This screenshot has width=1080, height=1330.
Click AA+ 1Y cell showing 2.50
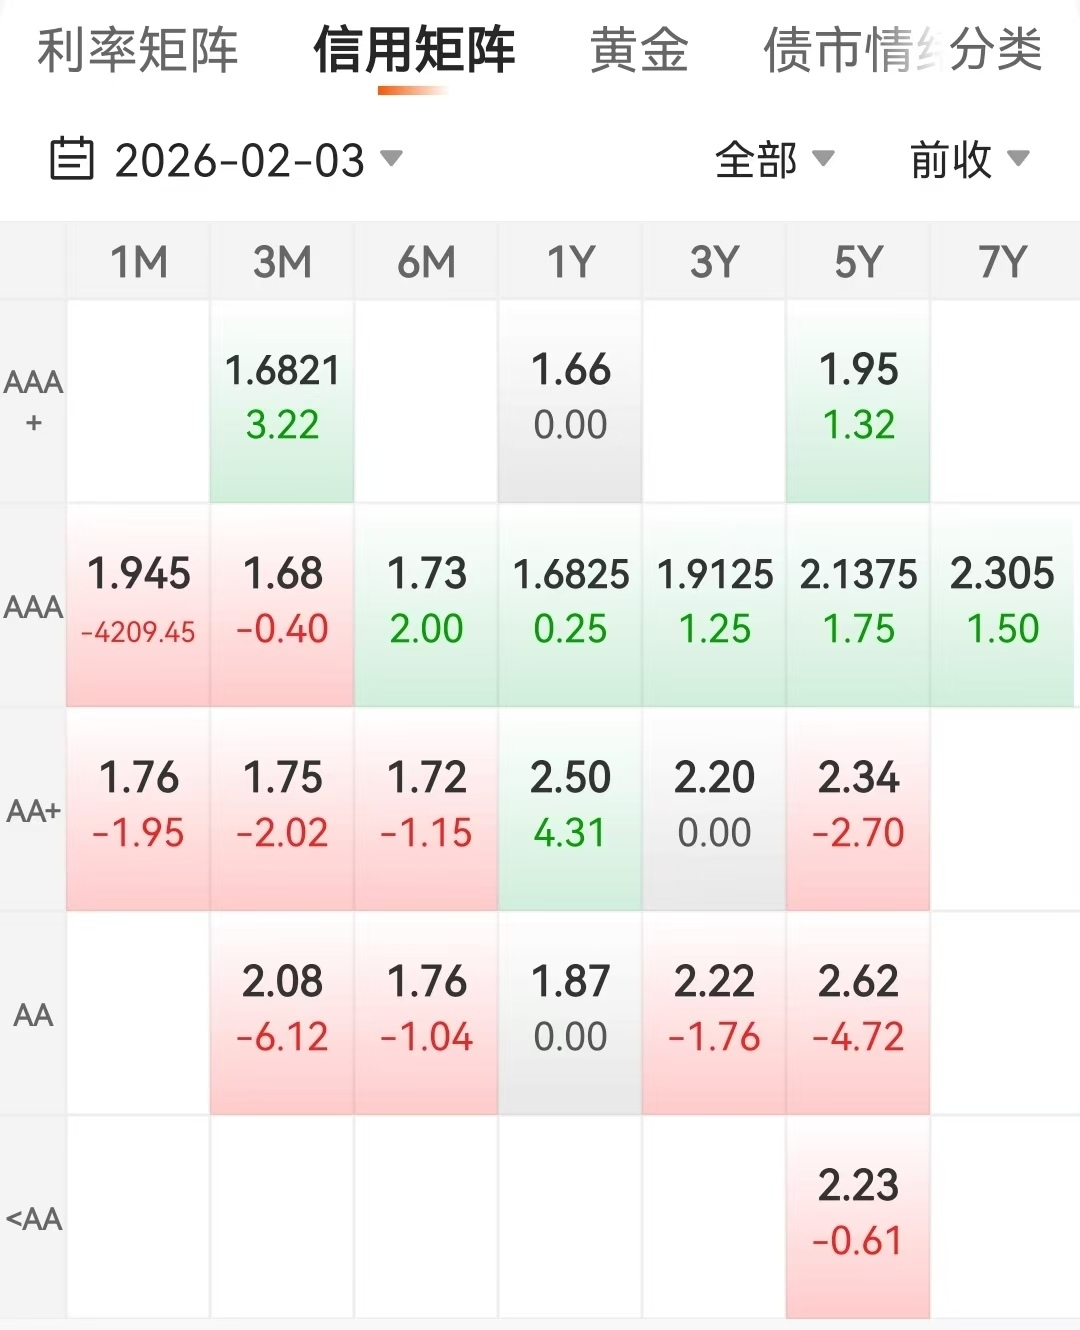(x=570, y=806)
